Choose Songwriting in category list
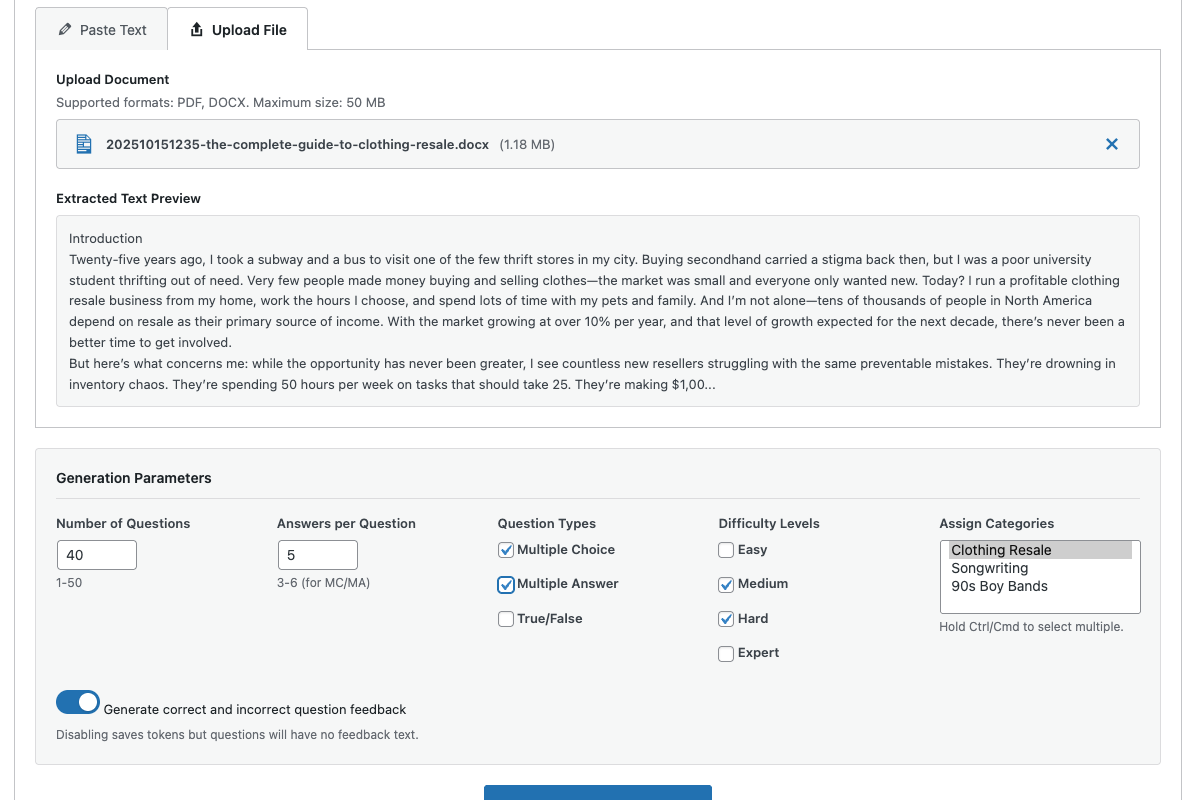1200x800 pixels. (989, 568)
